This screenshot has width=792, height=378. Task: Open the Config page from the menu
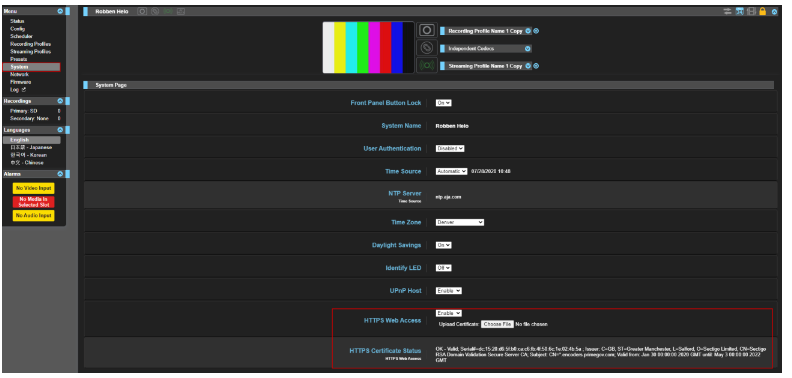pos(17,29)
